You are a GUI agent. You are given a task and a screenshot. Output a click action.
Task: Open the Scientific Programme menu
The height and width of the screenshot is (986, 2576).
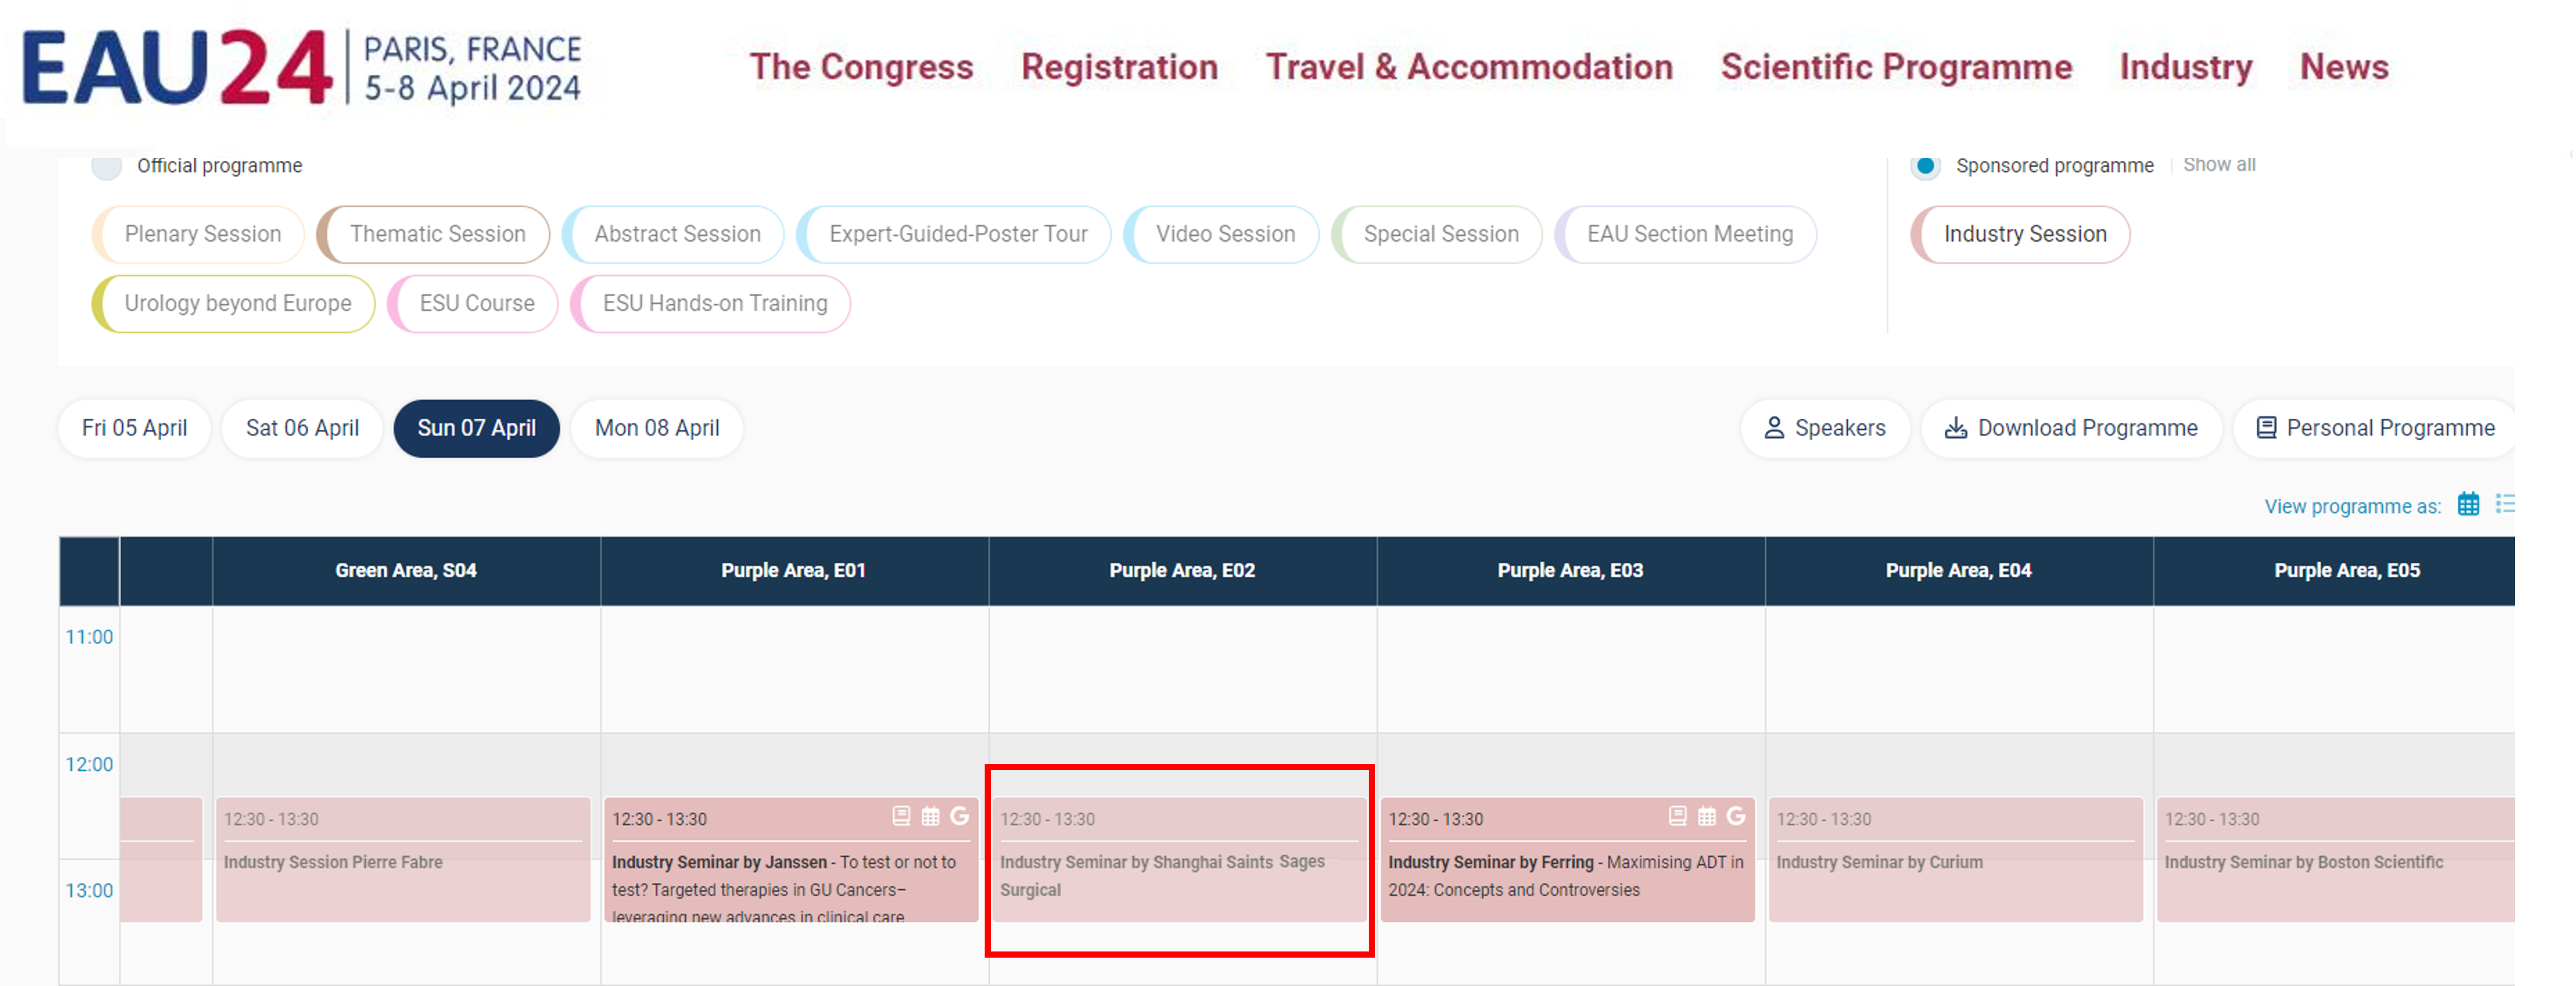[x=1896, y=67]
